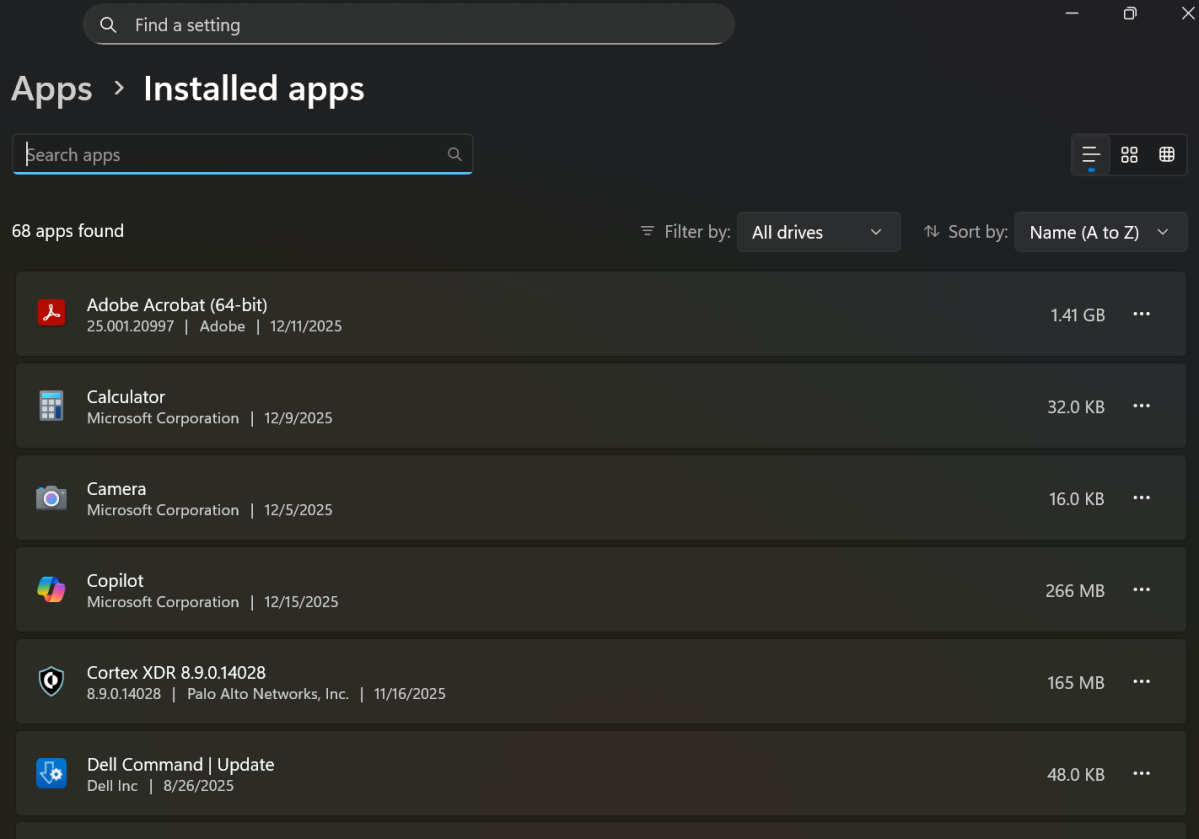Go back to Apps breadcrumb
The height and width of the screenshot is (839, 1199).
pyautogui.click(x=52, y=89)
